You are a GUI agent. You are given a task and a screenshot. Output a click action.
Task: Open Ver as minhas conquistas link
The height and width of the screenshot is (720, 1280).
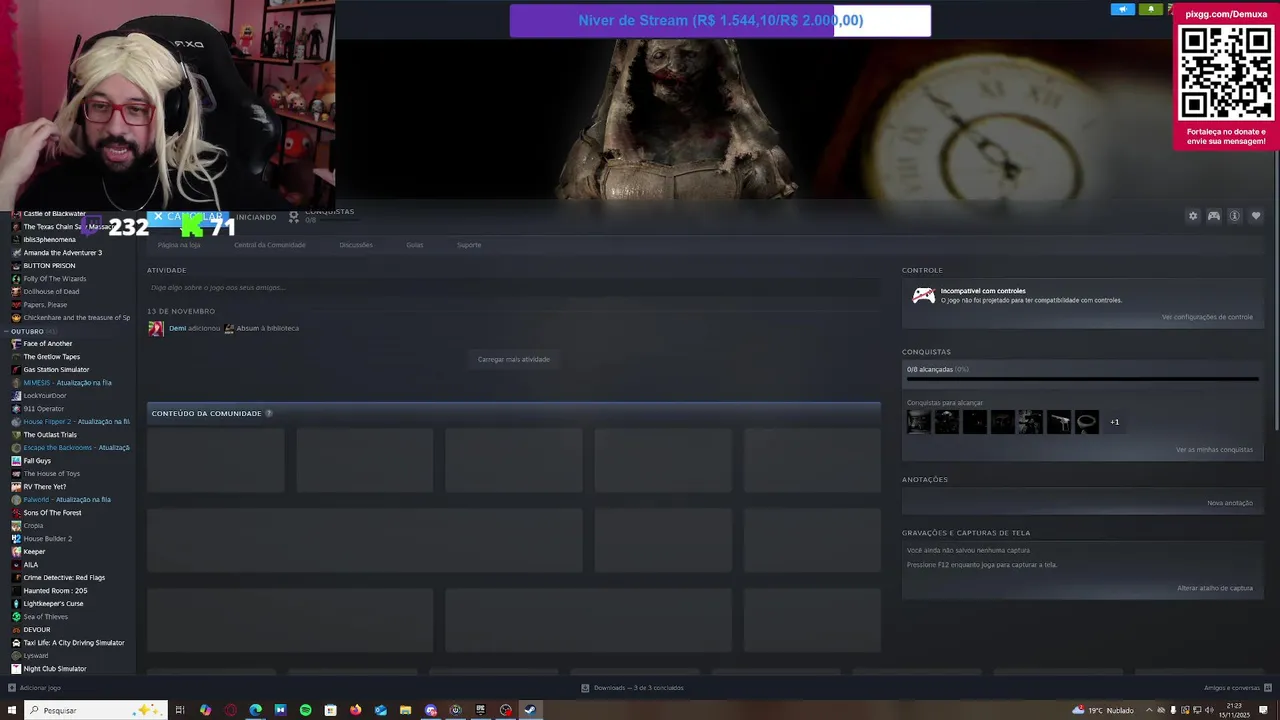pos(1214,450)
